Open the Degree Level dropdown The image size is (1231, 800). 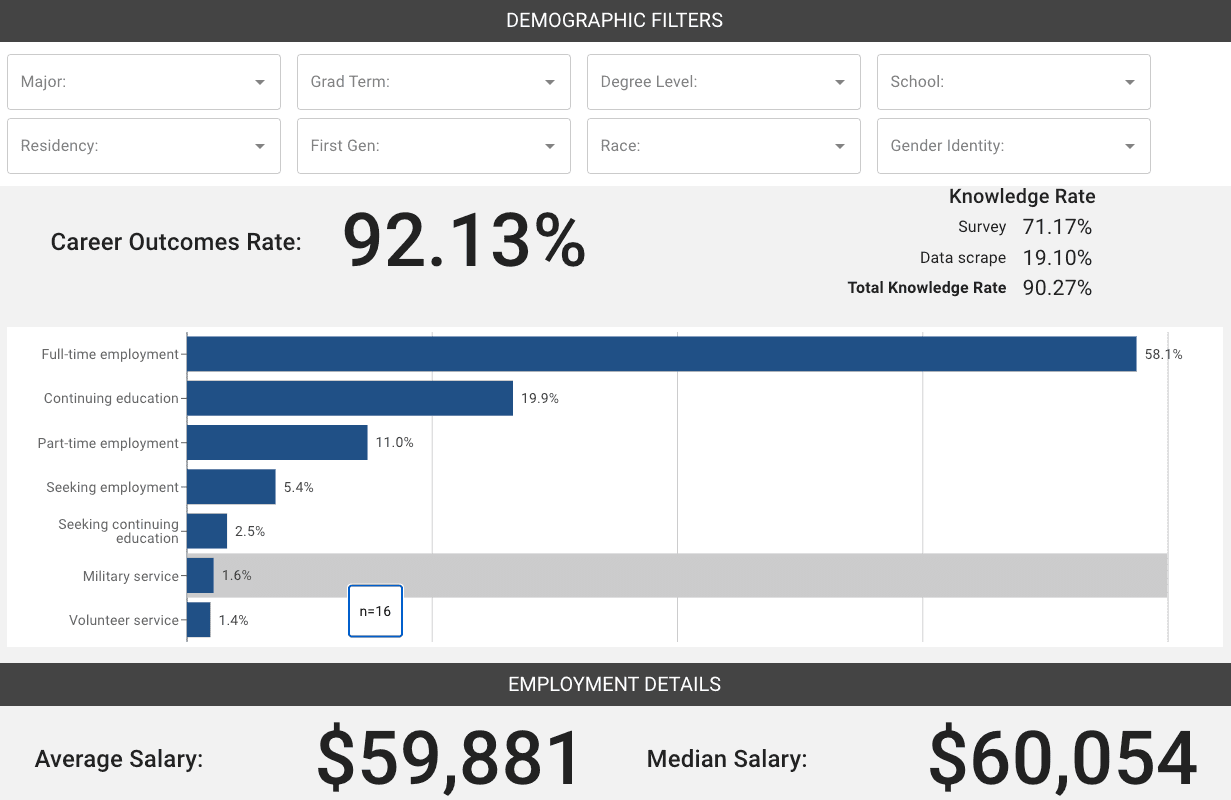[x=724, y=82]
